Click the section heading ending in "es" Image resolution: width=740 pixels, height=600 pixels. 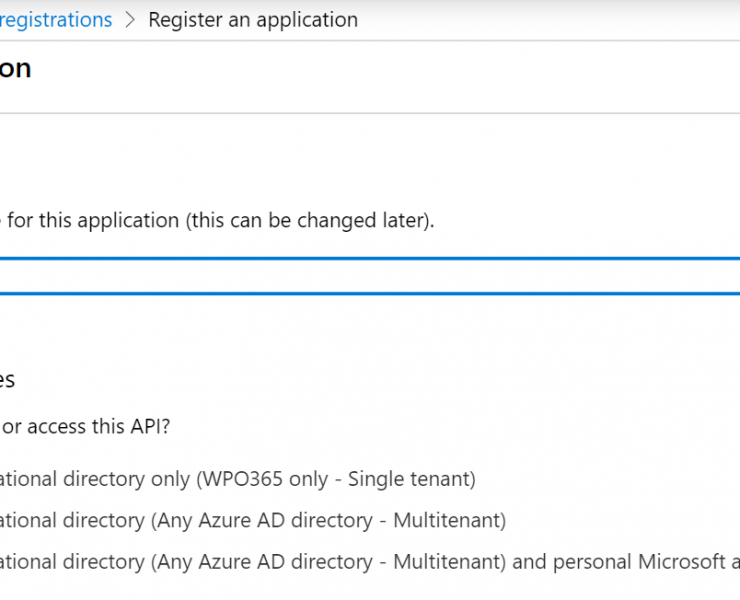[7, 380]
